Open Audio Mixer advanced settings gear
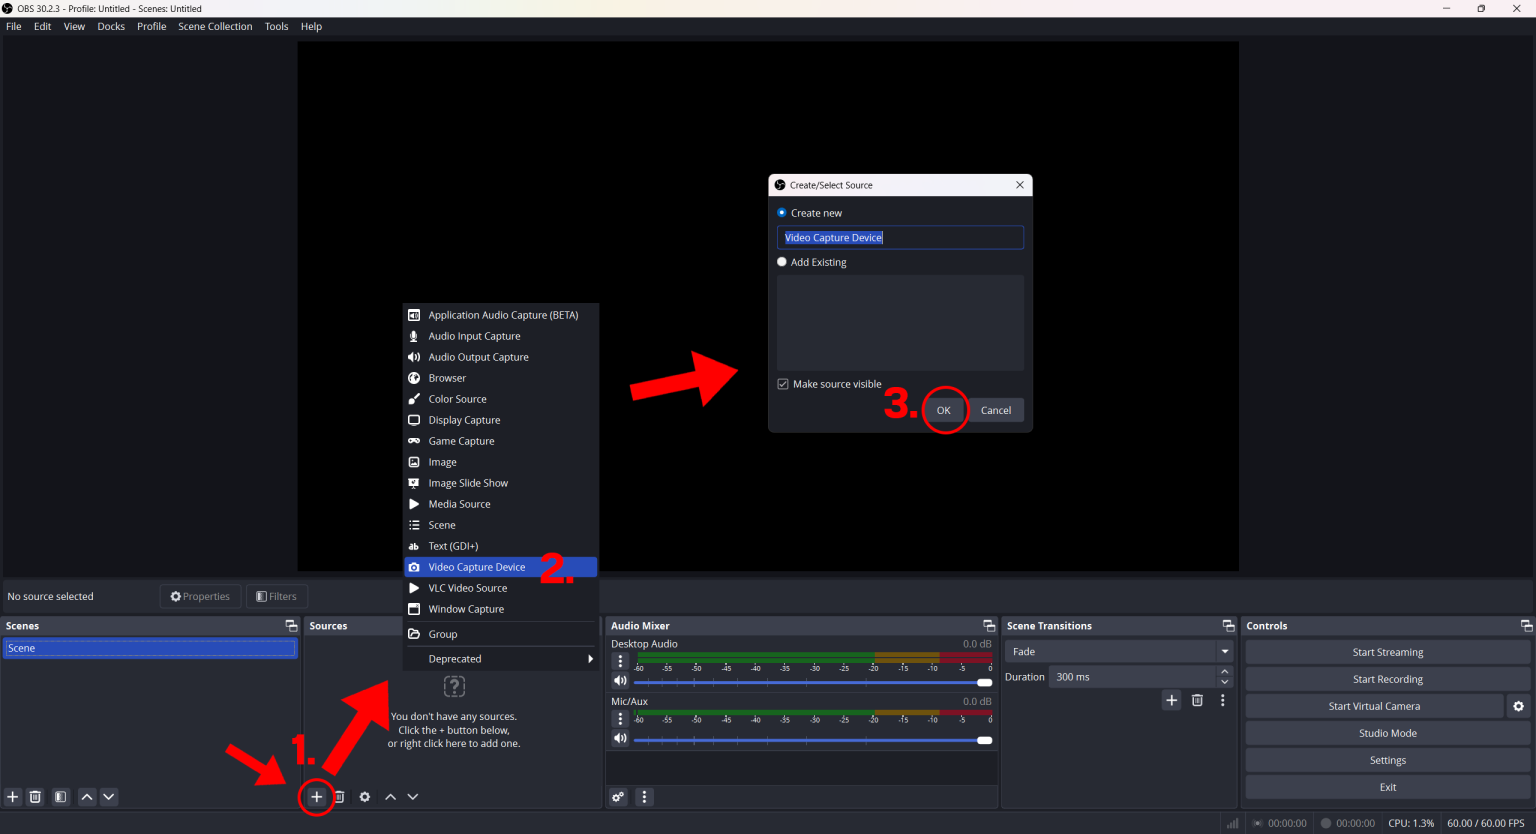Screen dimensions: 1536x834 pos(618,797)
